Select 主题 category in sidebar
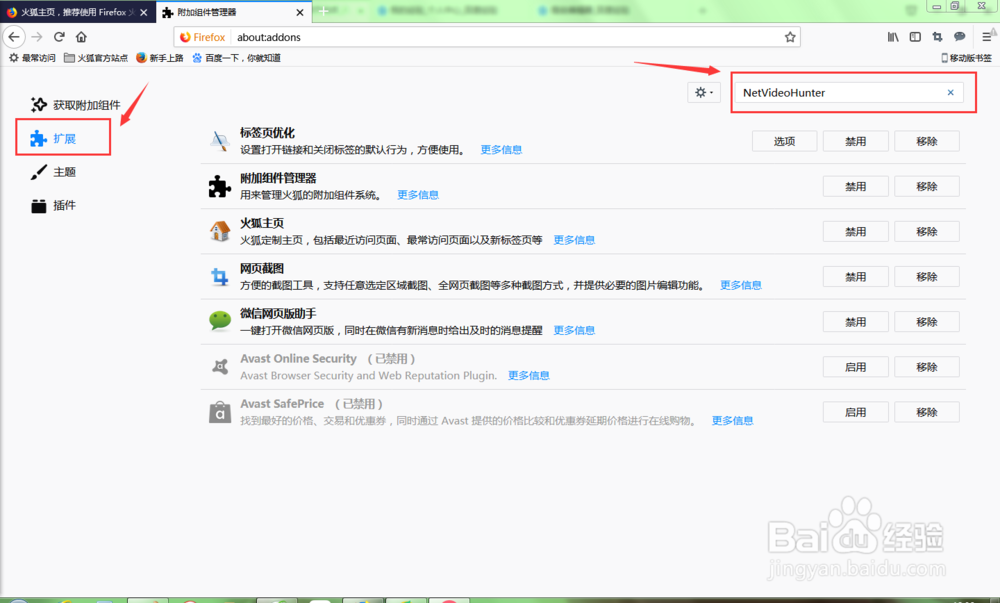1000x603 pixels. tap(54, 172)
